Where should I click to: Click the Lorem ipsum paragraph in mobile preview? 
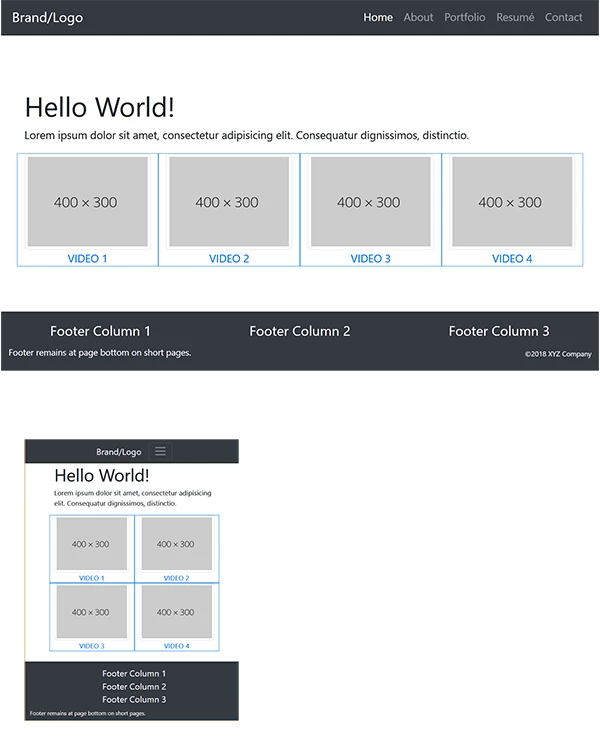[x=133, y=498]
